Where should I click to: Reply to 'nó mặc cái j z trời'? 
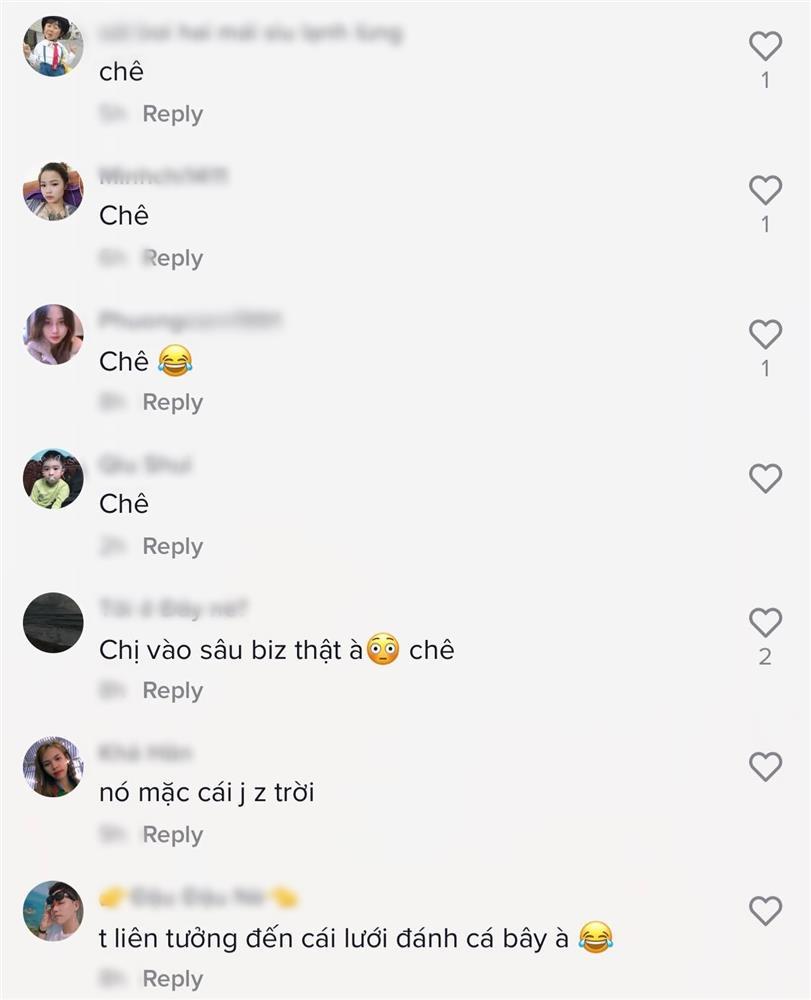172,835
